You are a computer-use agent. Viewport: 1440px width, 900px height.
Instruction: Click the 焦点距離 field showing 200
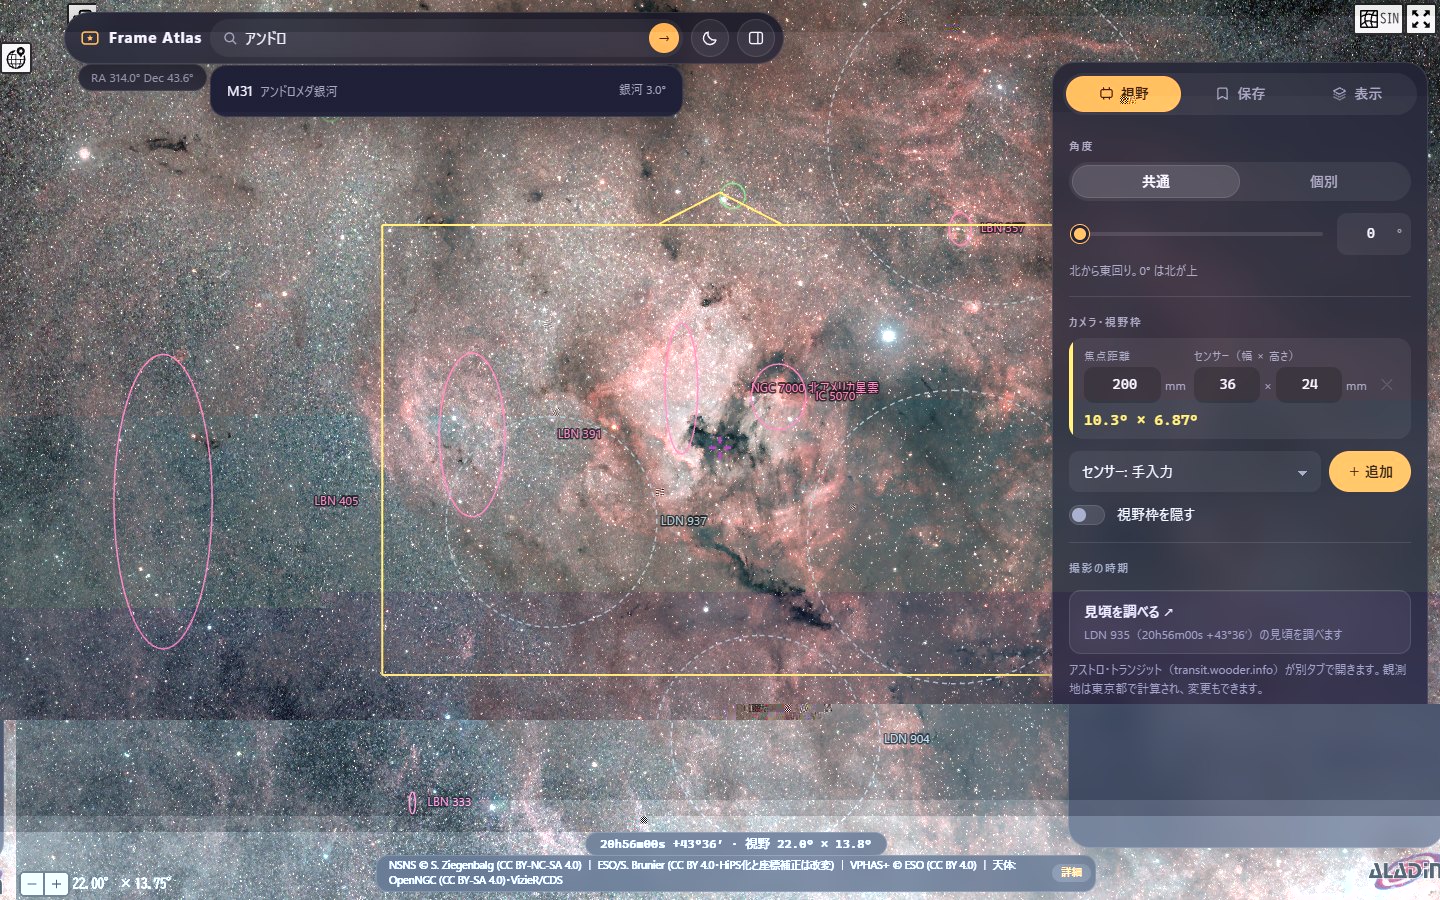coord(1124,385)
